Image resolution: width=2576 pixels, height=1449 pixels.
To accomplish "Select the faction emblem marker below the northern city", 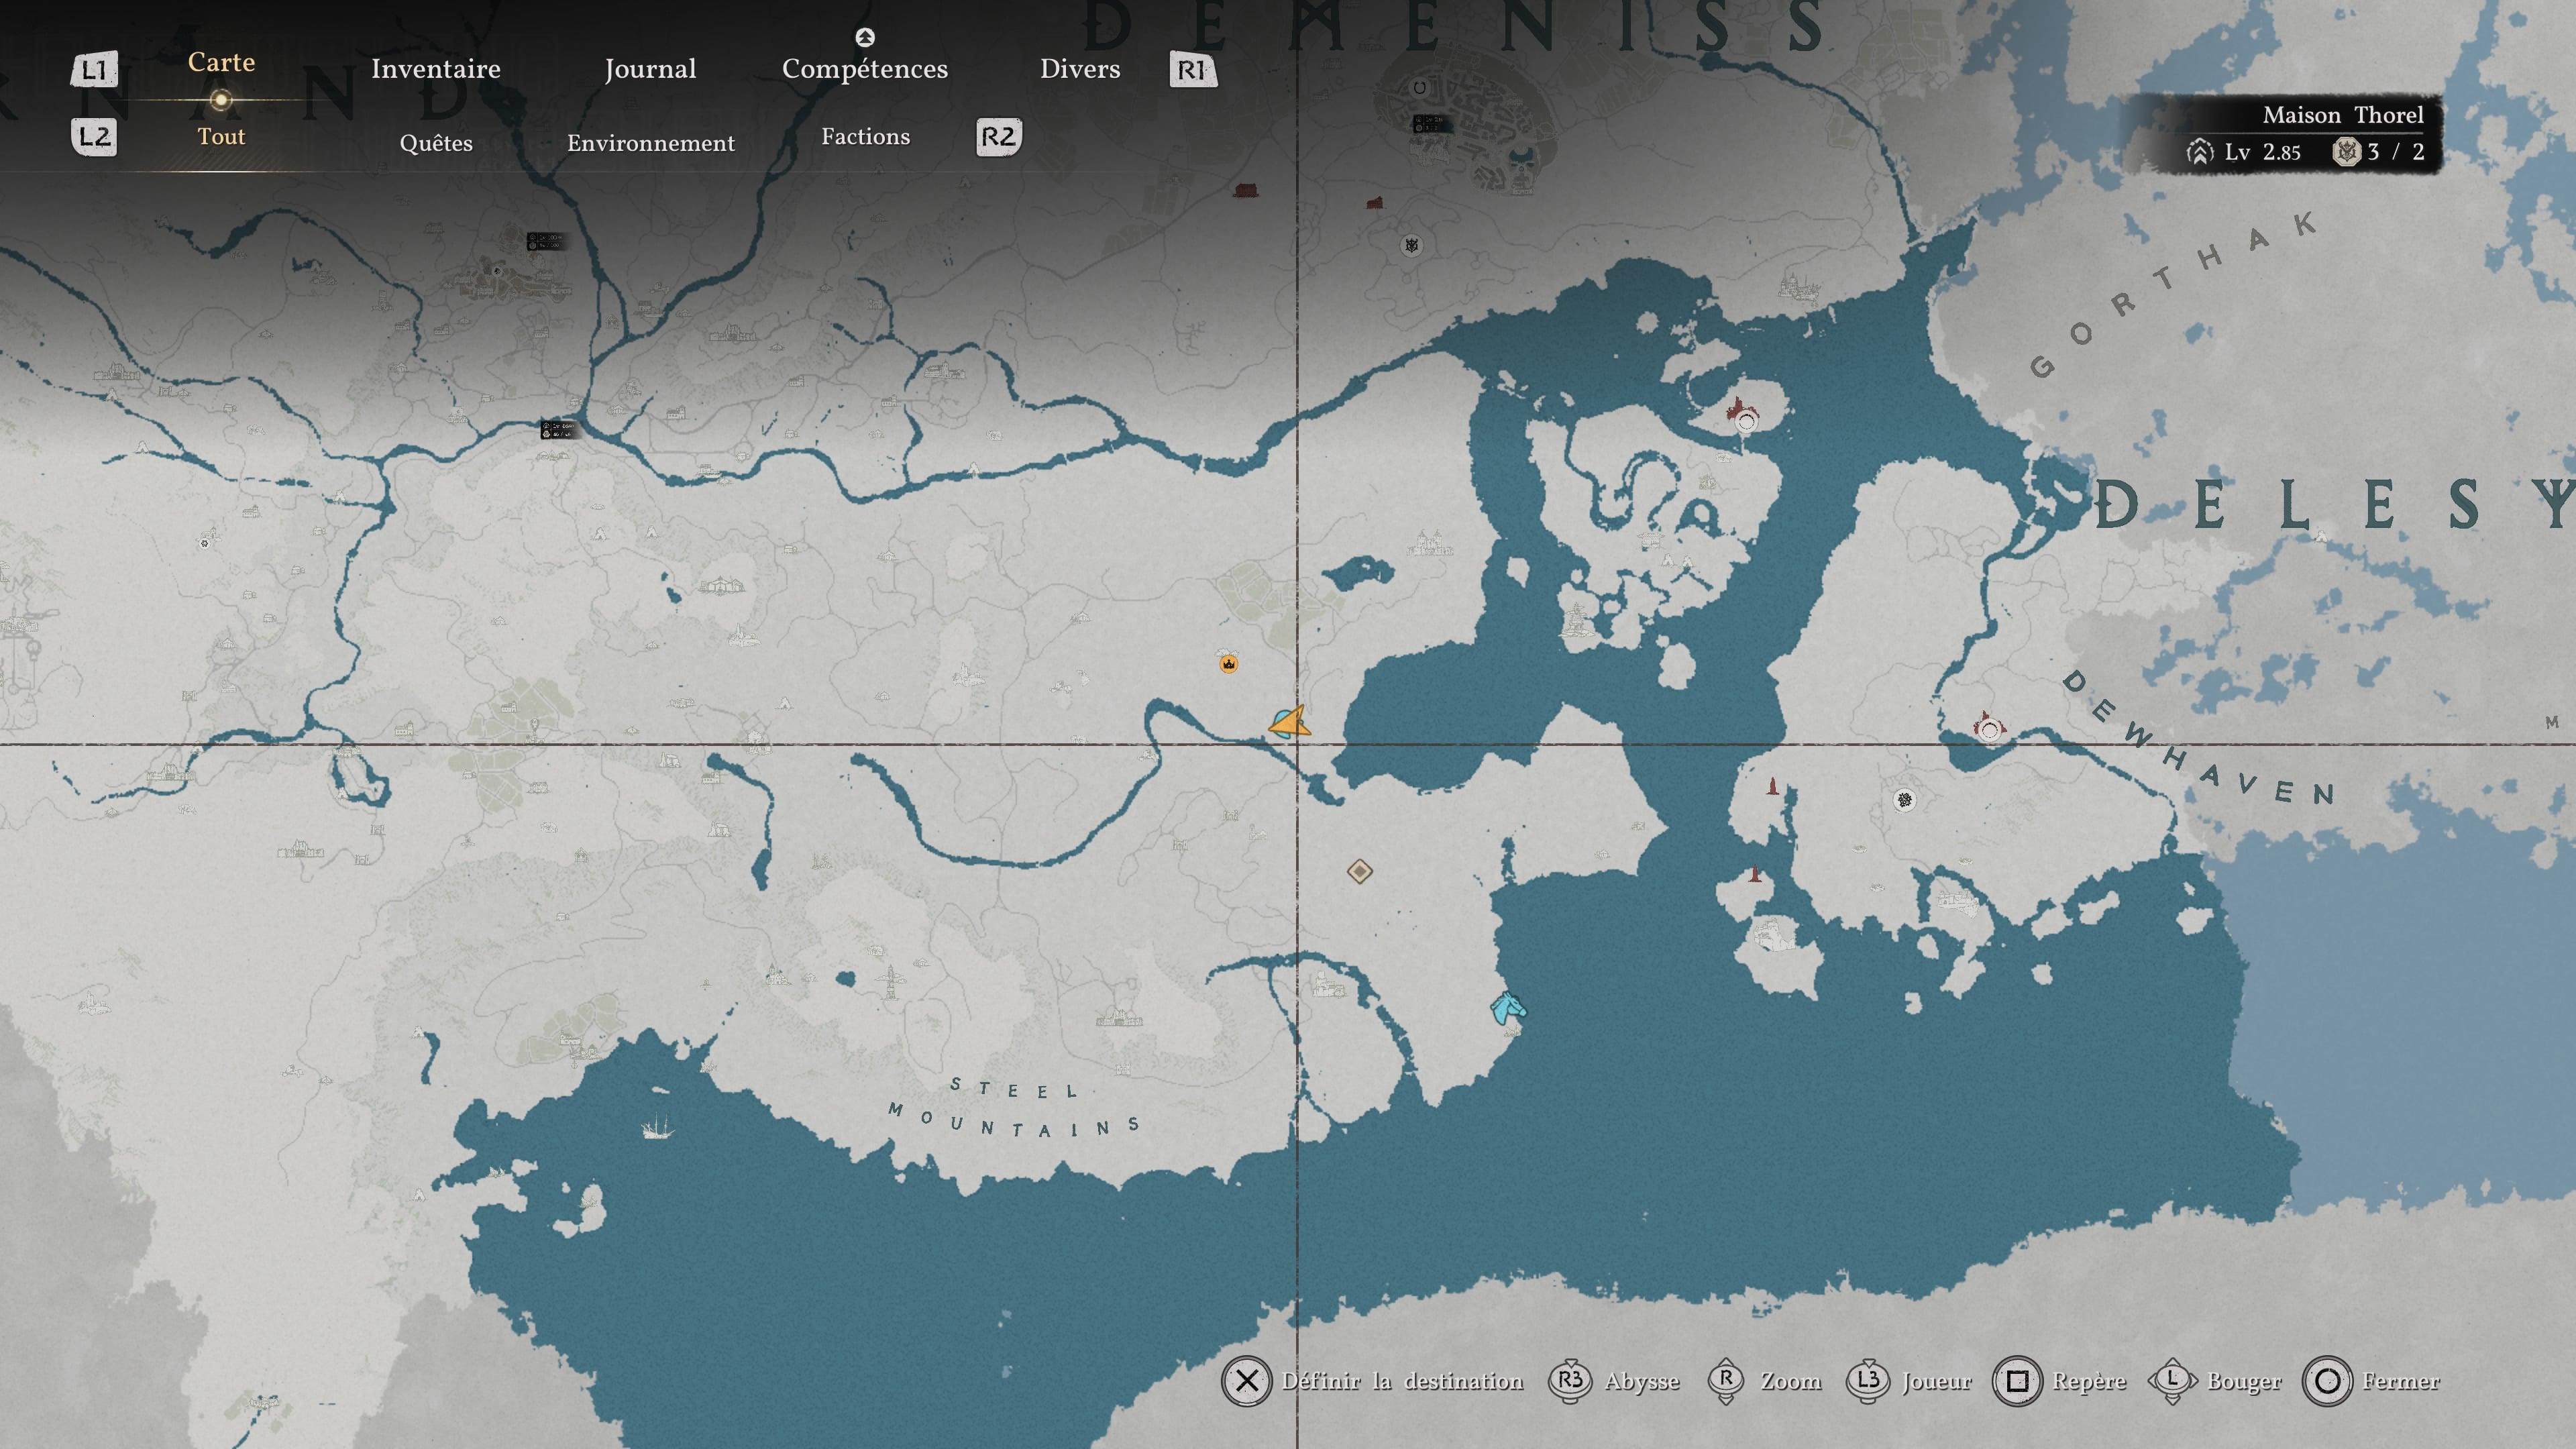I will (x=1411, y=245).
